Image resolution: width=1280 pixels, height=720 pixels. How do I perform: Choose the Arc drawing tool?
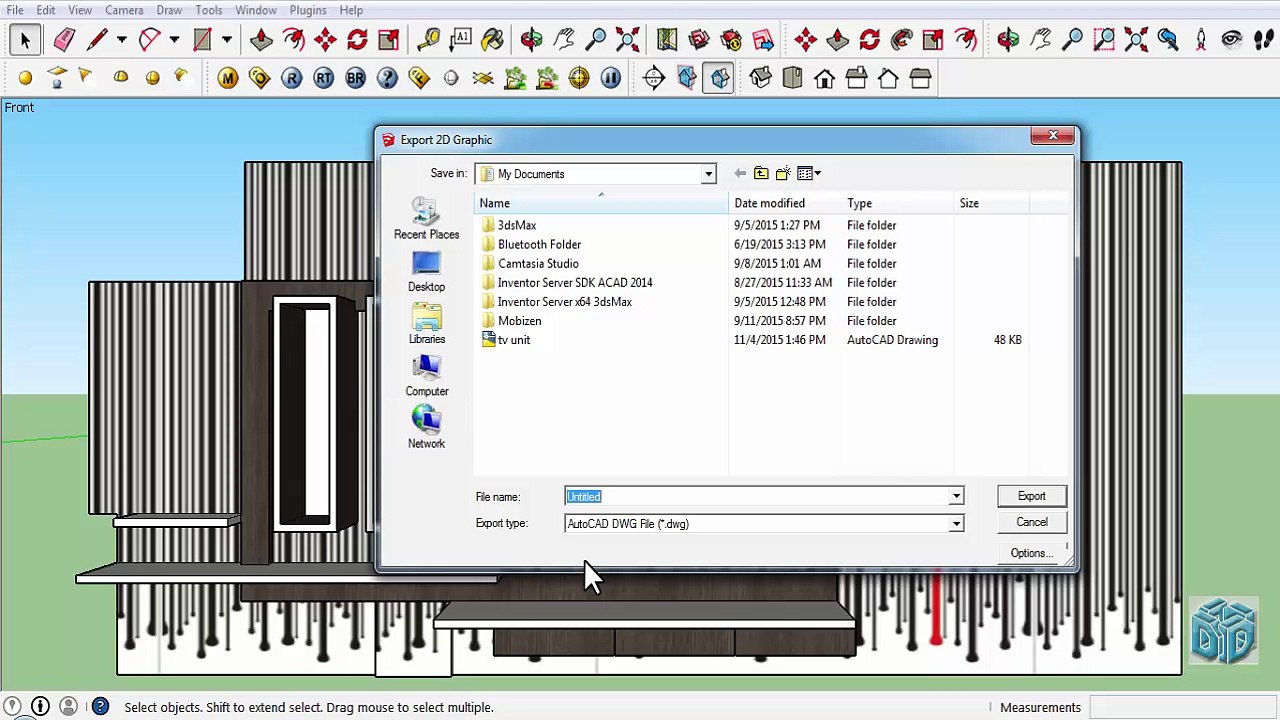pyautogui.click(x=149, y=40)
